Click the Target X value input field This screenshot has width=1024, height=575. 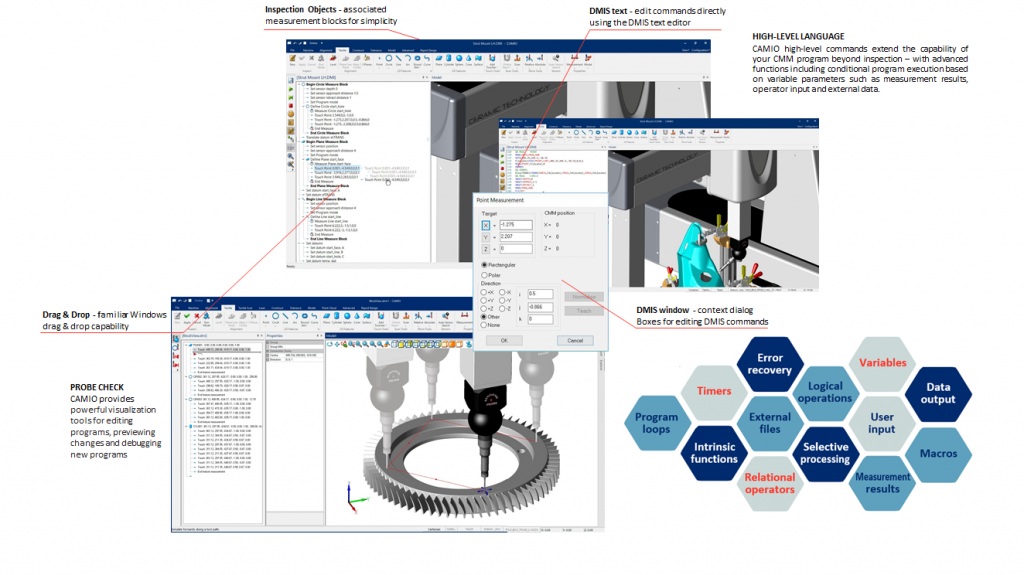pyautogui.click(x=517, y=225)
